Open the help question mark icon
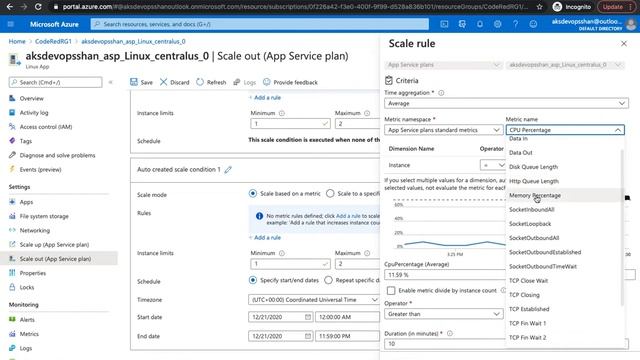640x360 pixels. pyautogui.click(x=516, y=24)
